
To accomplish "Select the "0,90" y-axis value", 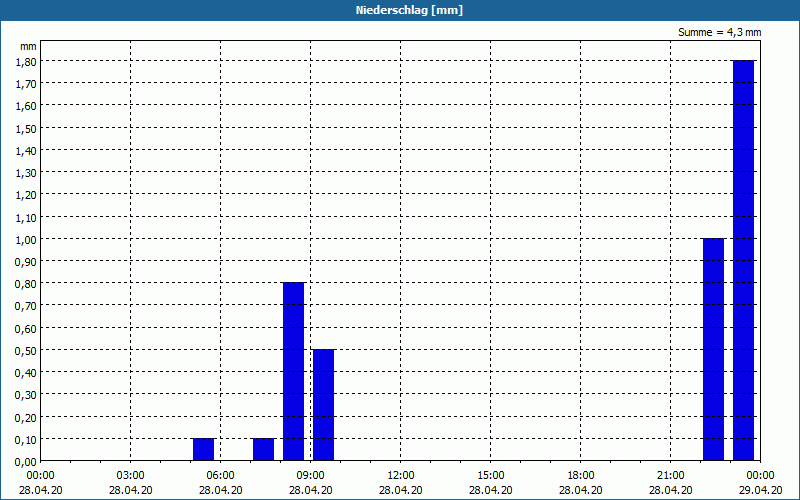I will coord(26,261).
